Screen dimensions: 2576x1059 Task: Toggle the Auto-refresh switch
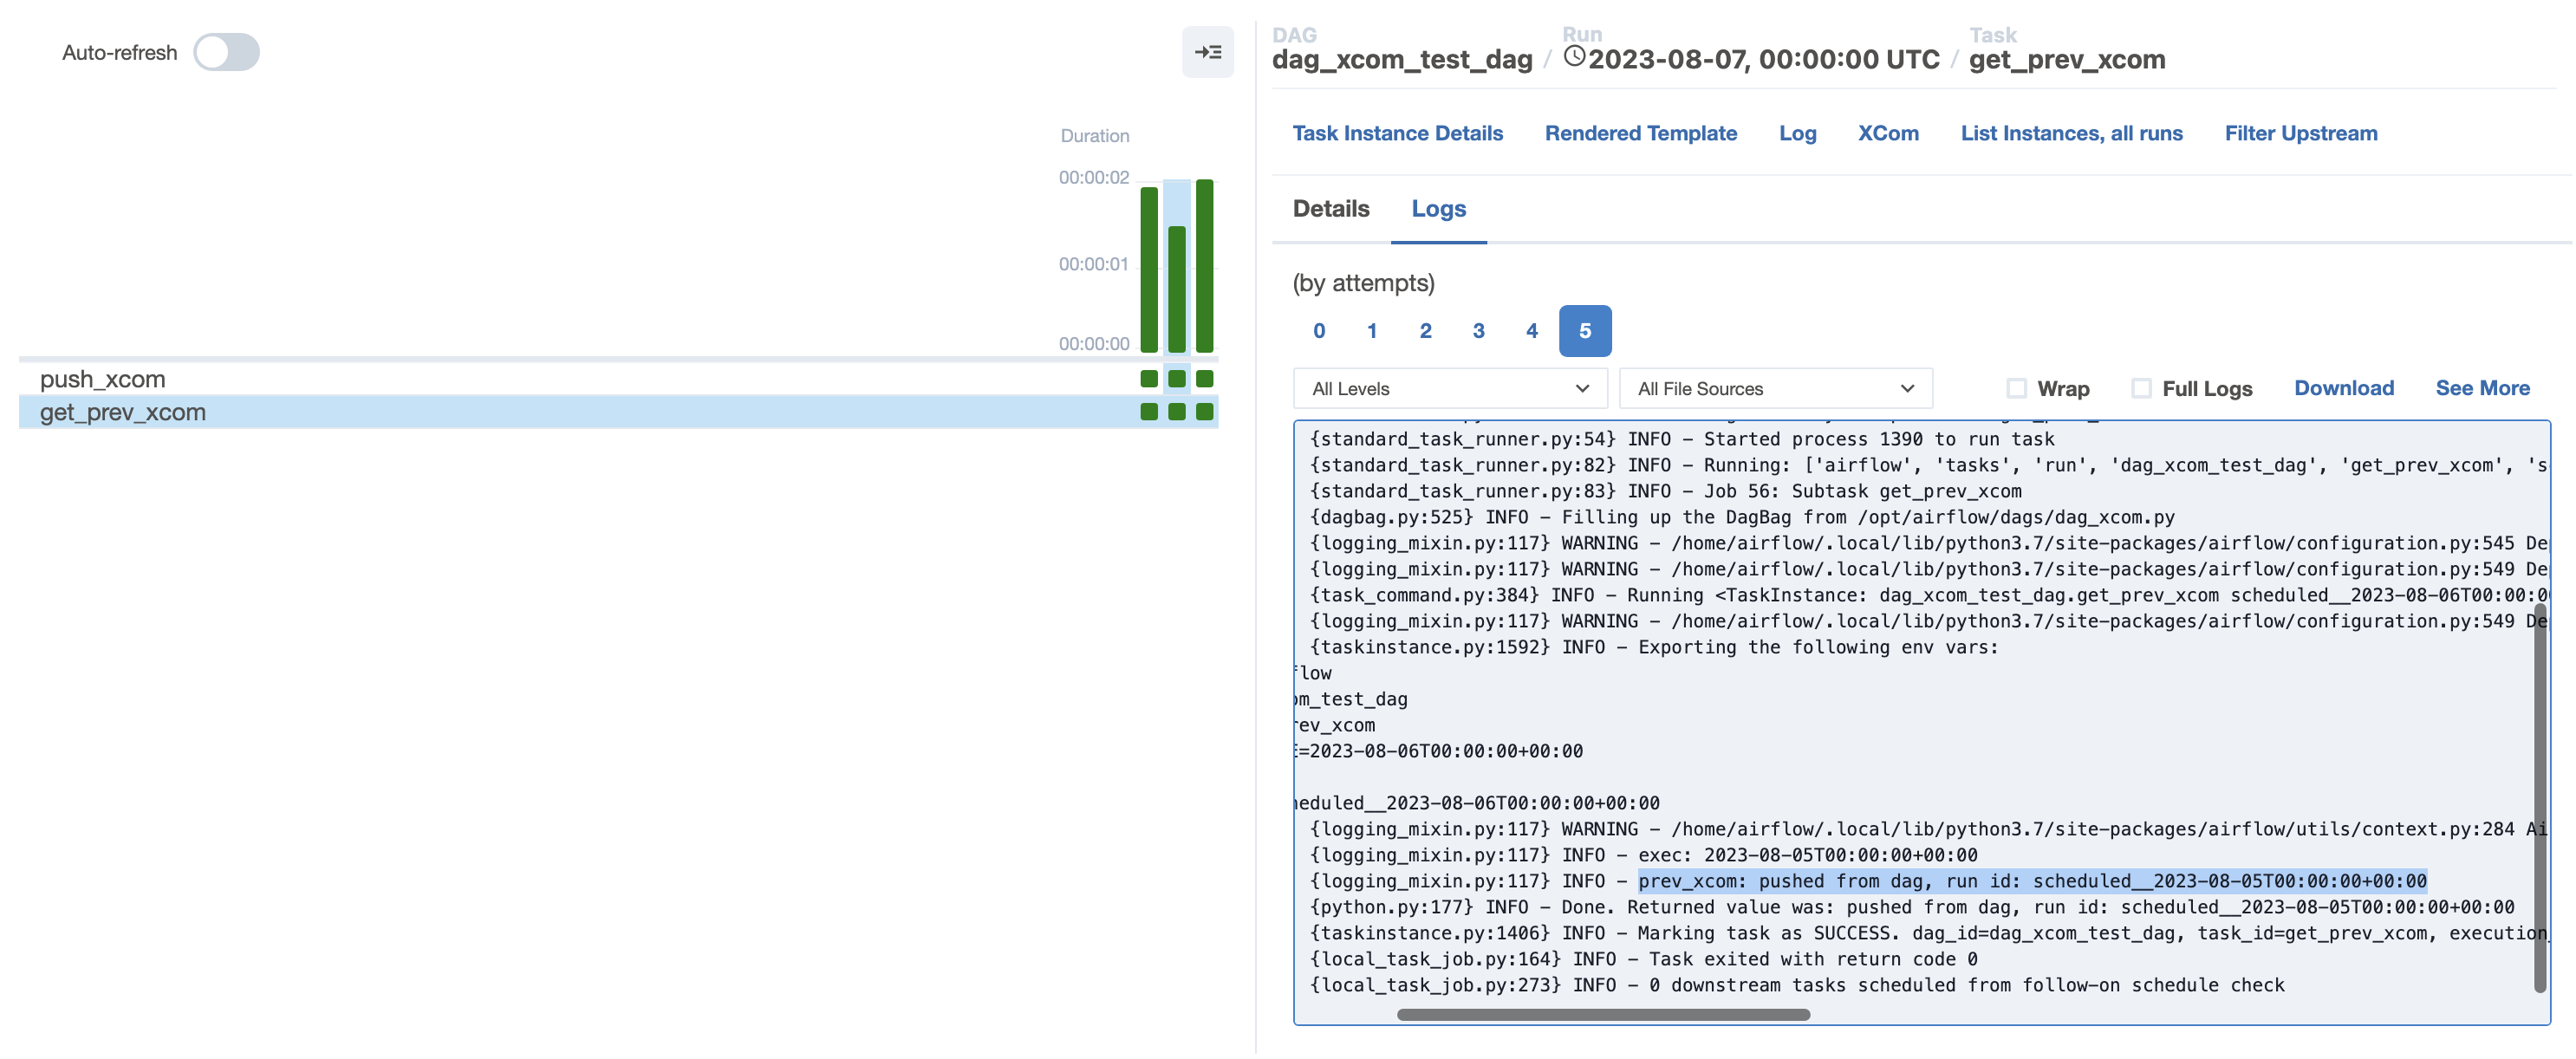pos(226,52)
